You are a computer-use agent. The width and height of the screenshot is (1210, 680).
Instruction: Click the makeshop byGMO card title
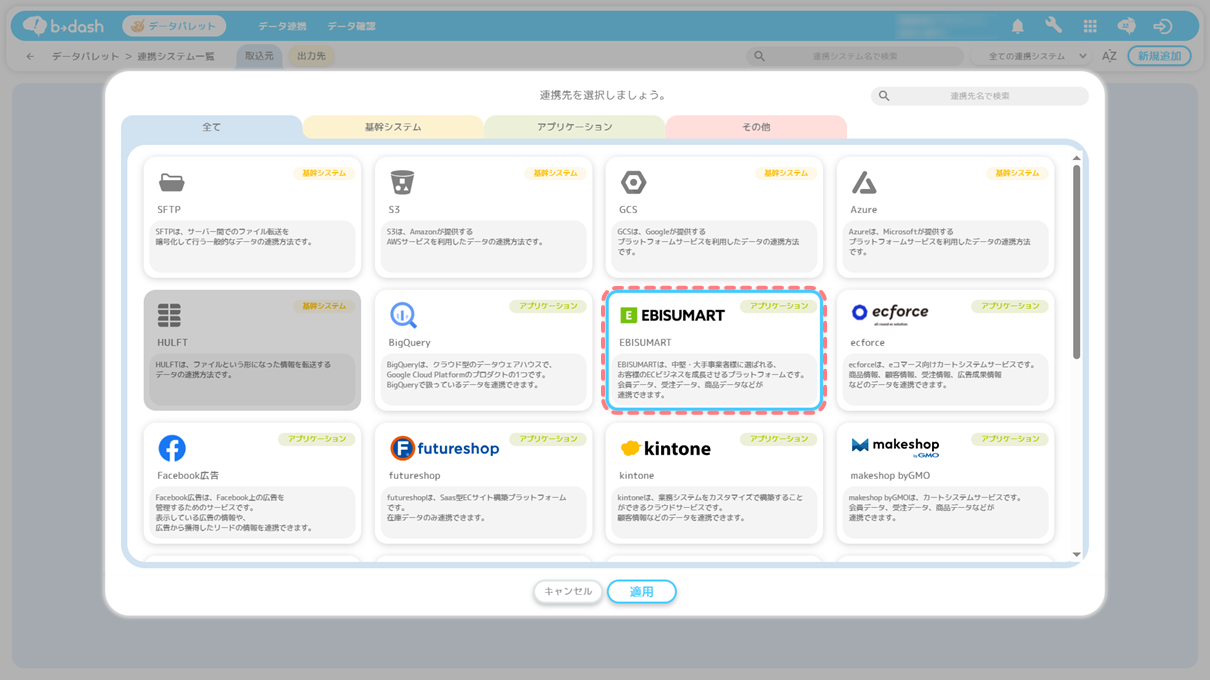click(890, 476)
